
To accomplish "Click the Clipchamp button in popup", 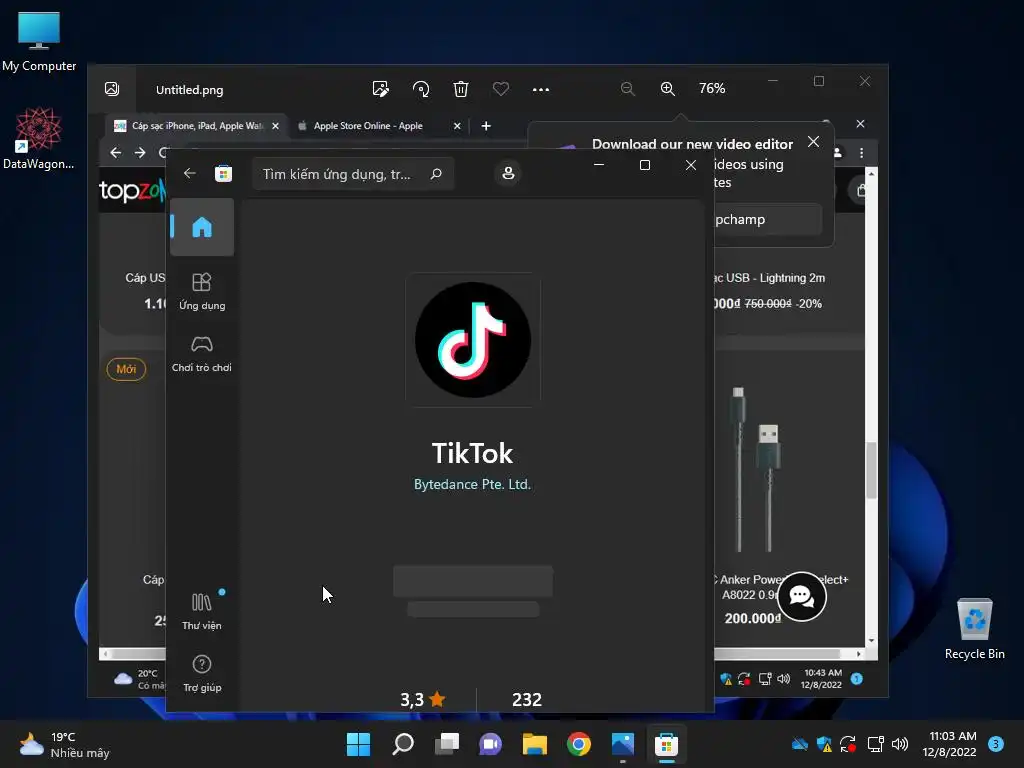I will (768, 219).
